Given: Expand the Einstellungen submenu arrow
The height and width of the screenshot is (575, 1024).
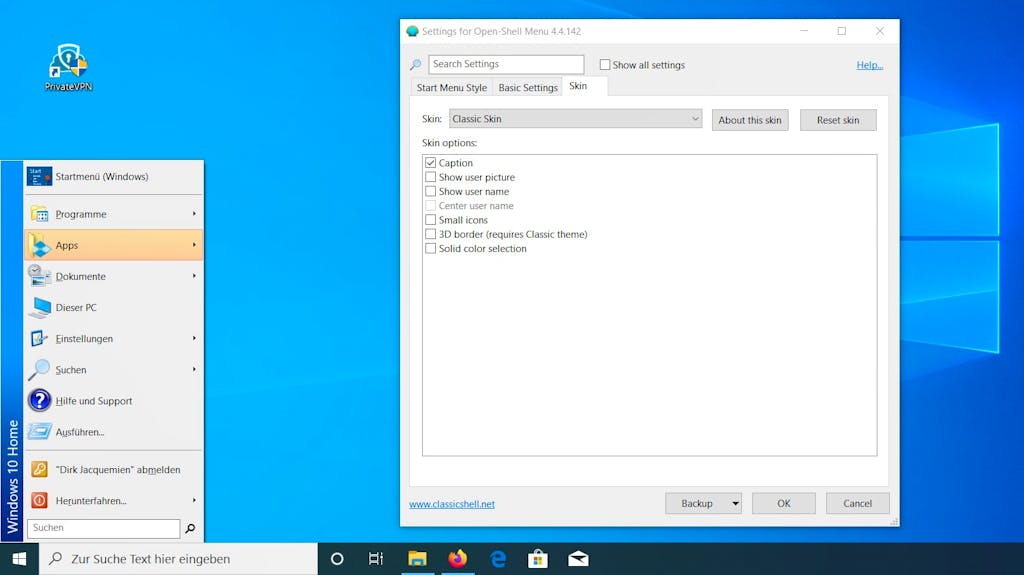Looking at the screenshot, I should tap(194, 338).
